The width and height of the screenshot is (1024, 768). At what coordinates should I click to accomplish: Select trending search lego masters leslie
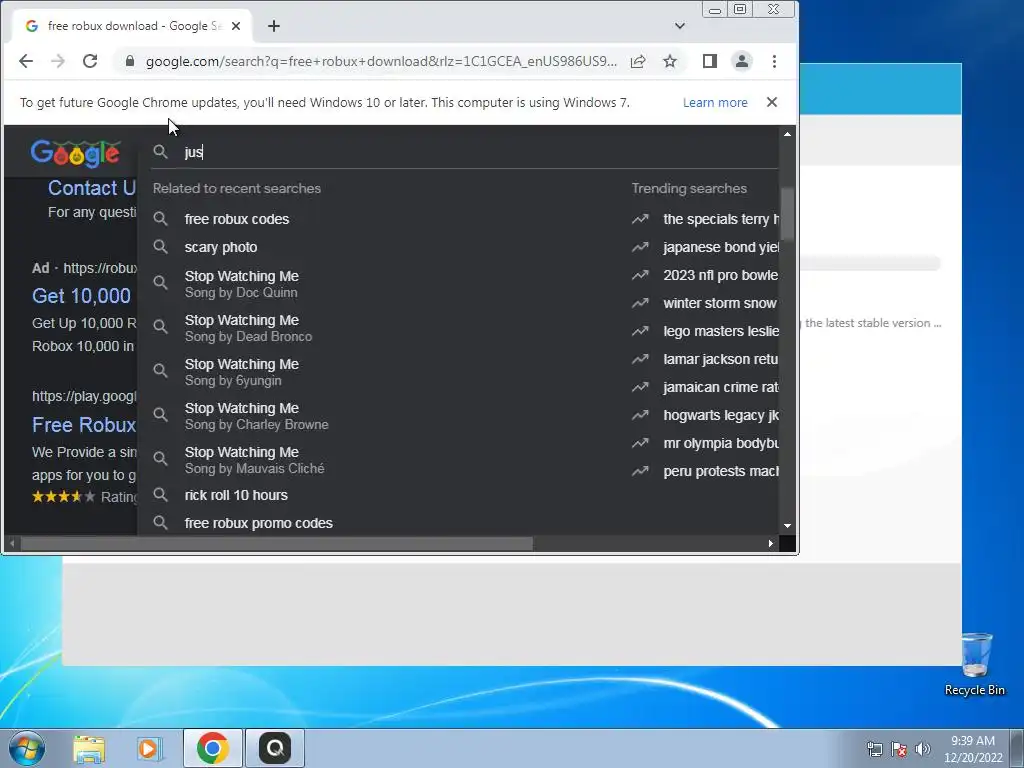coord(721,332)
